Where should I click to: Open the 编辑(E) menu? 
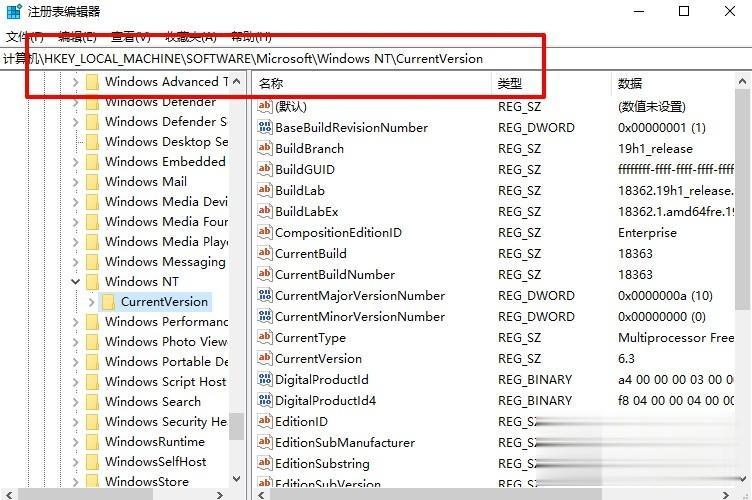(77, 36)
